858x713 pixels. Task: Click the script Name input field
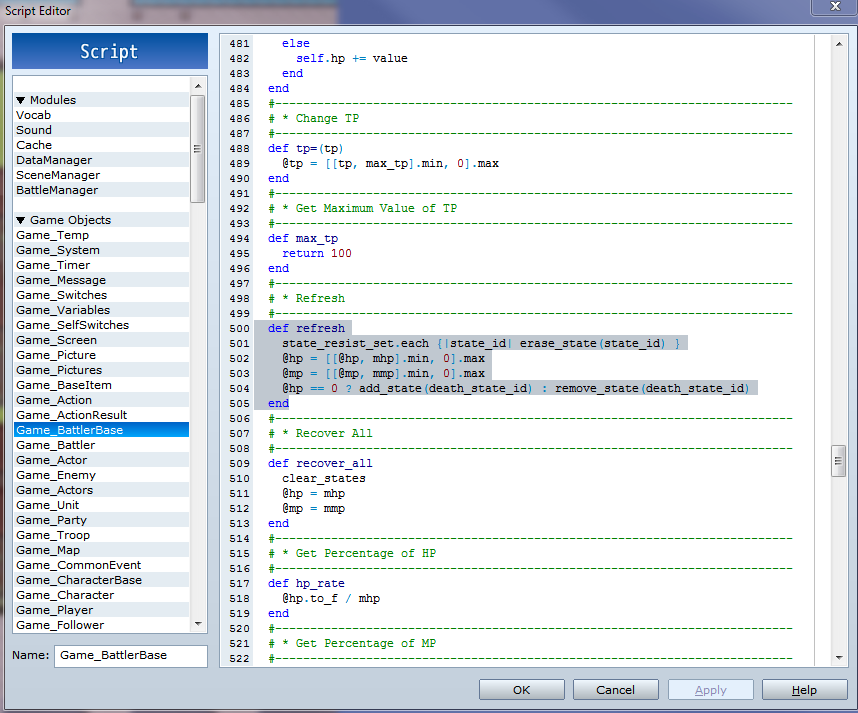click(x=130, y=656)
